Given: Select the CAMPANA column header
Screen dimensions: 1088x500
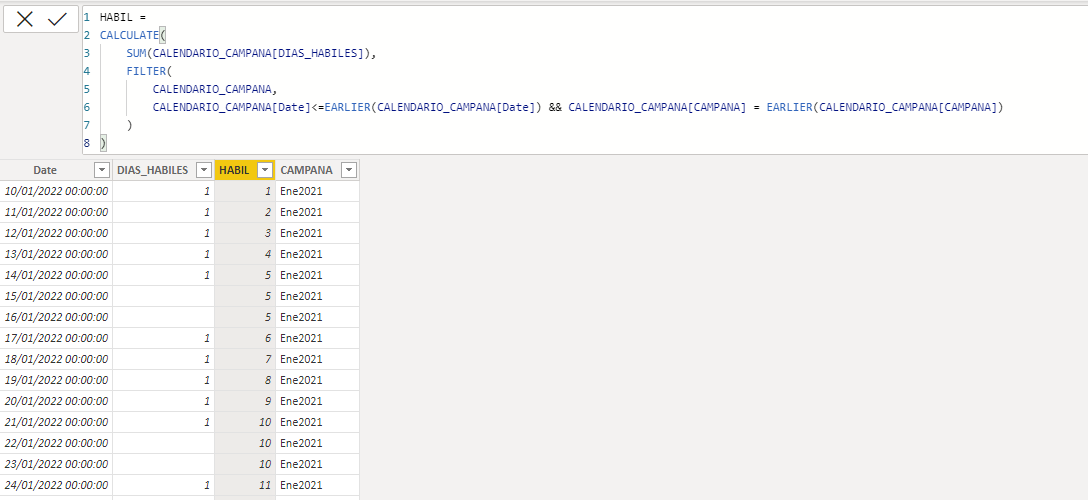Looking at the screenshot, I should click(317, 170).
